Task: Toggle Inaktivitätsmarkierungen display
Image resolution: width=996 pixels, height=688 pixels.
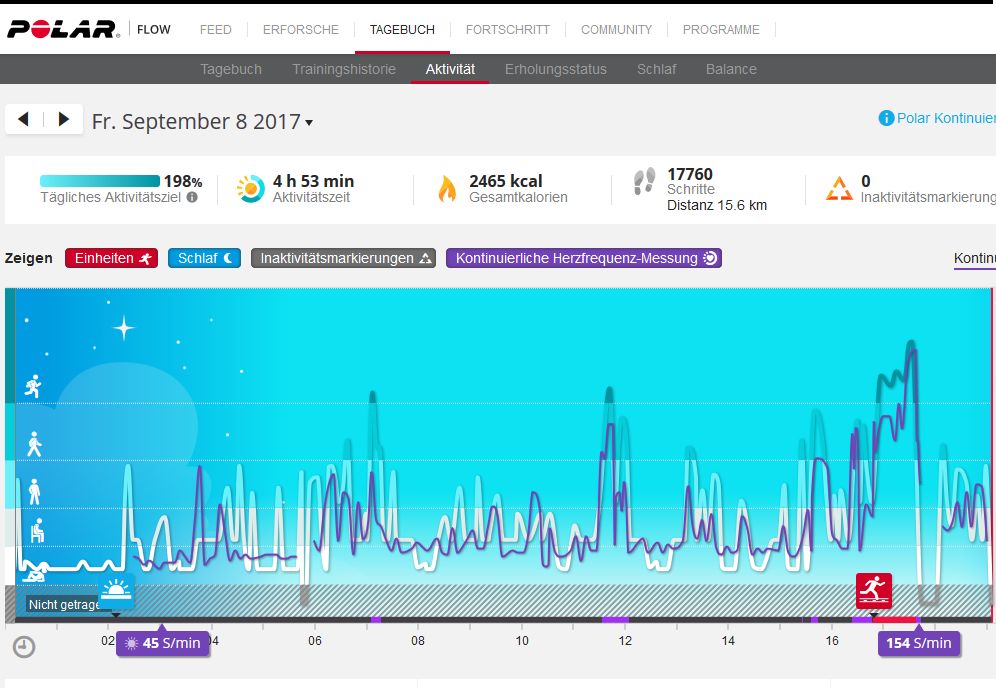Action: coord(343,258)
